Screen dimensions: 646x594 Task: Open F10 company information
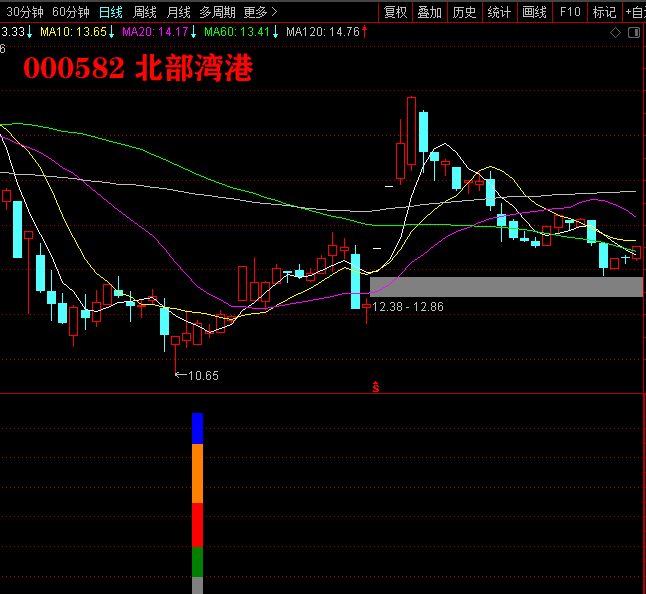569,12
